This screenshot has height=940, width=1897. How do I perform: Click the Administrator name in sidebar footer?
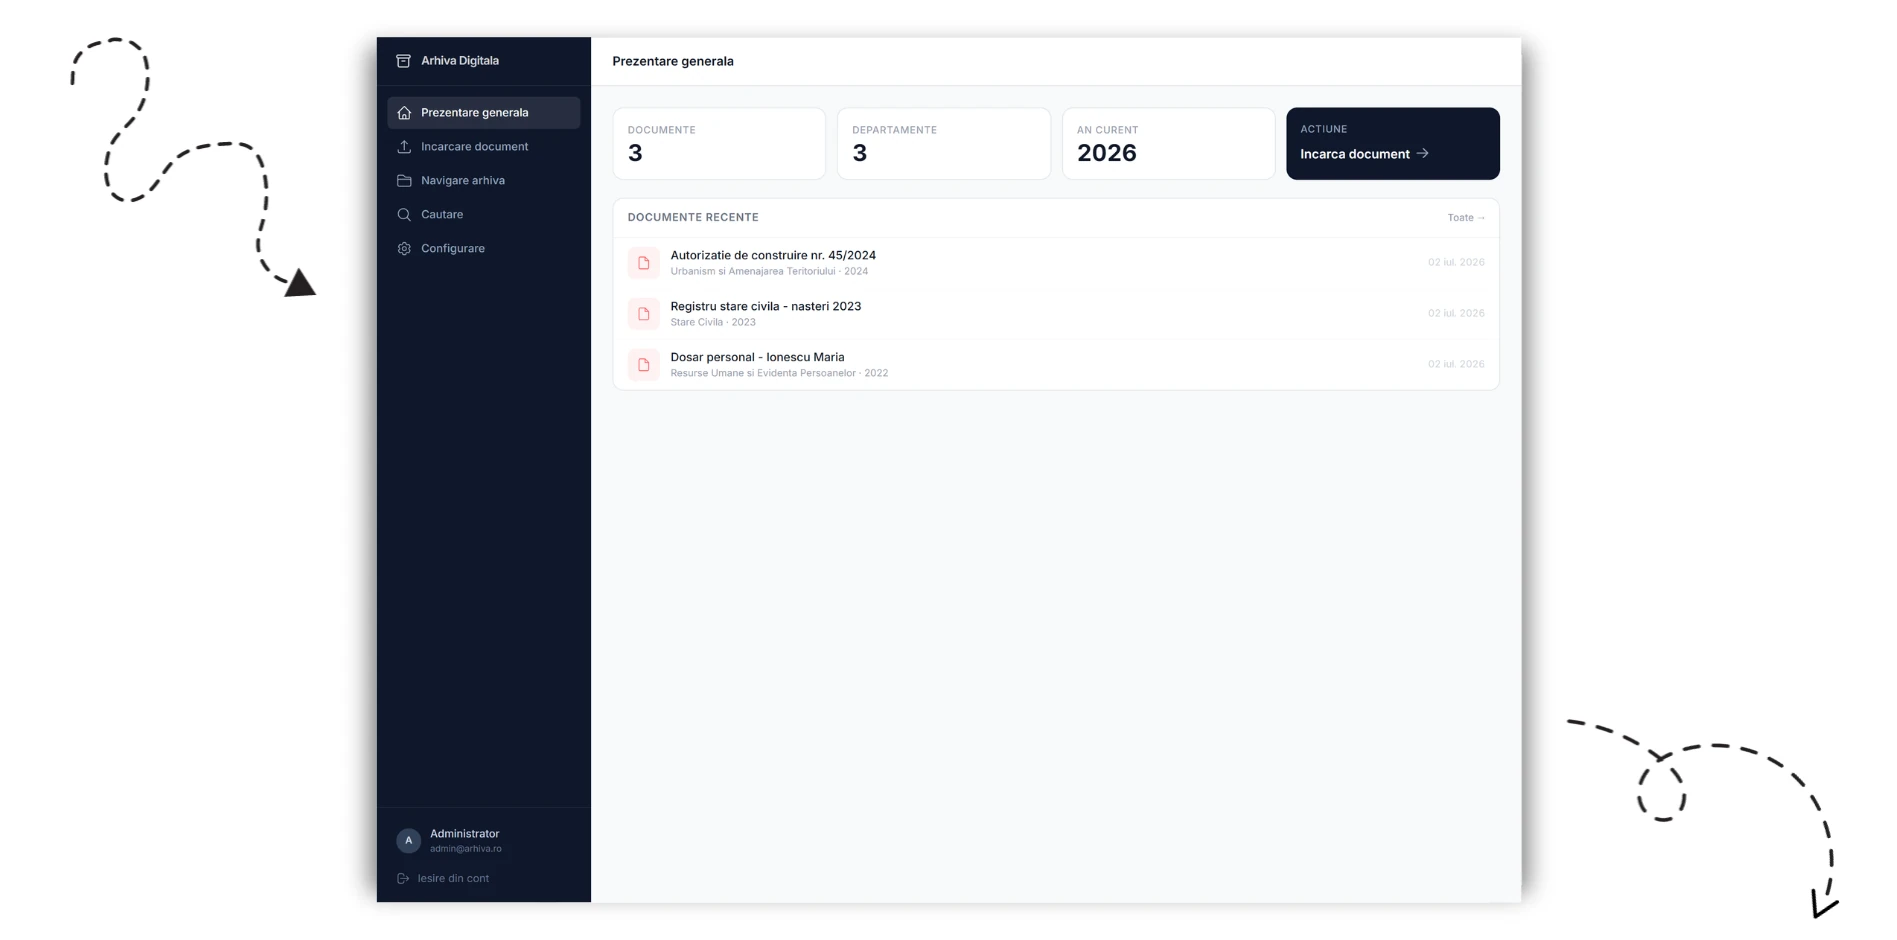pos(464,834)
